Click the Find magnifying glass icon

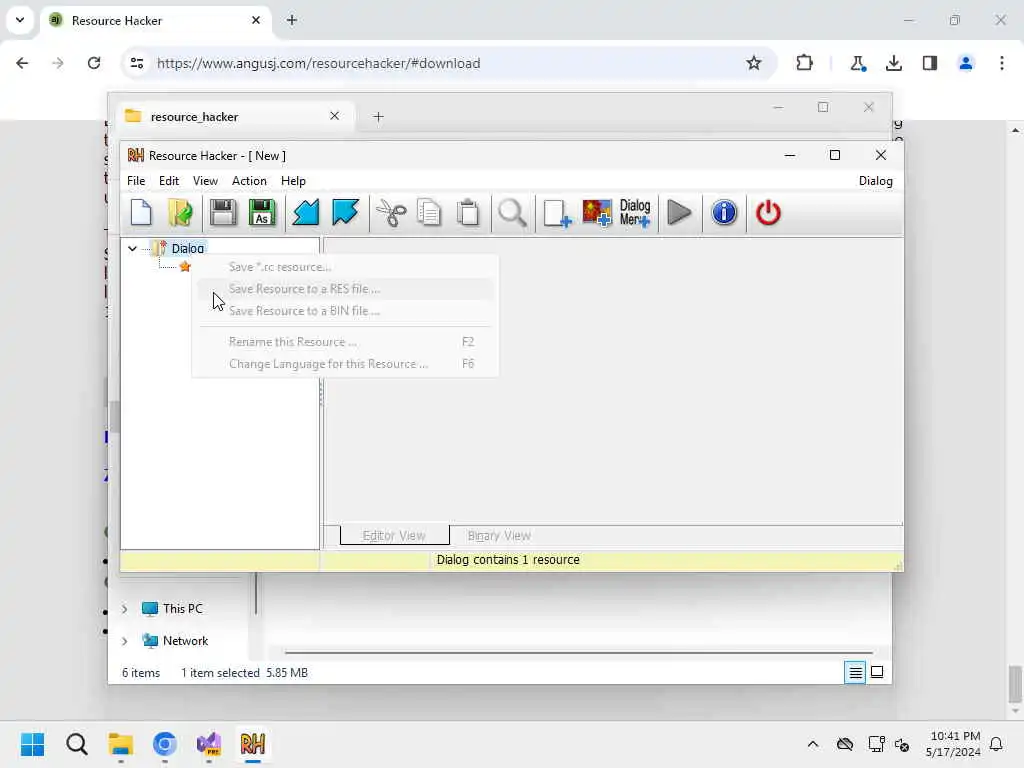point(512,213)
